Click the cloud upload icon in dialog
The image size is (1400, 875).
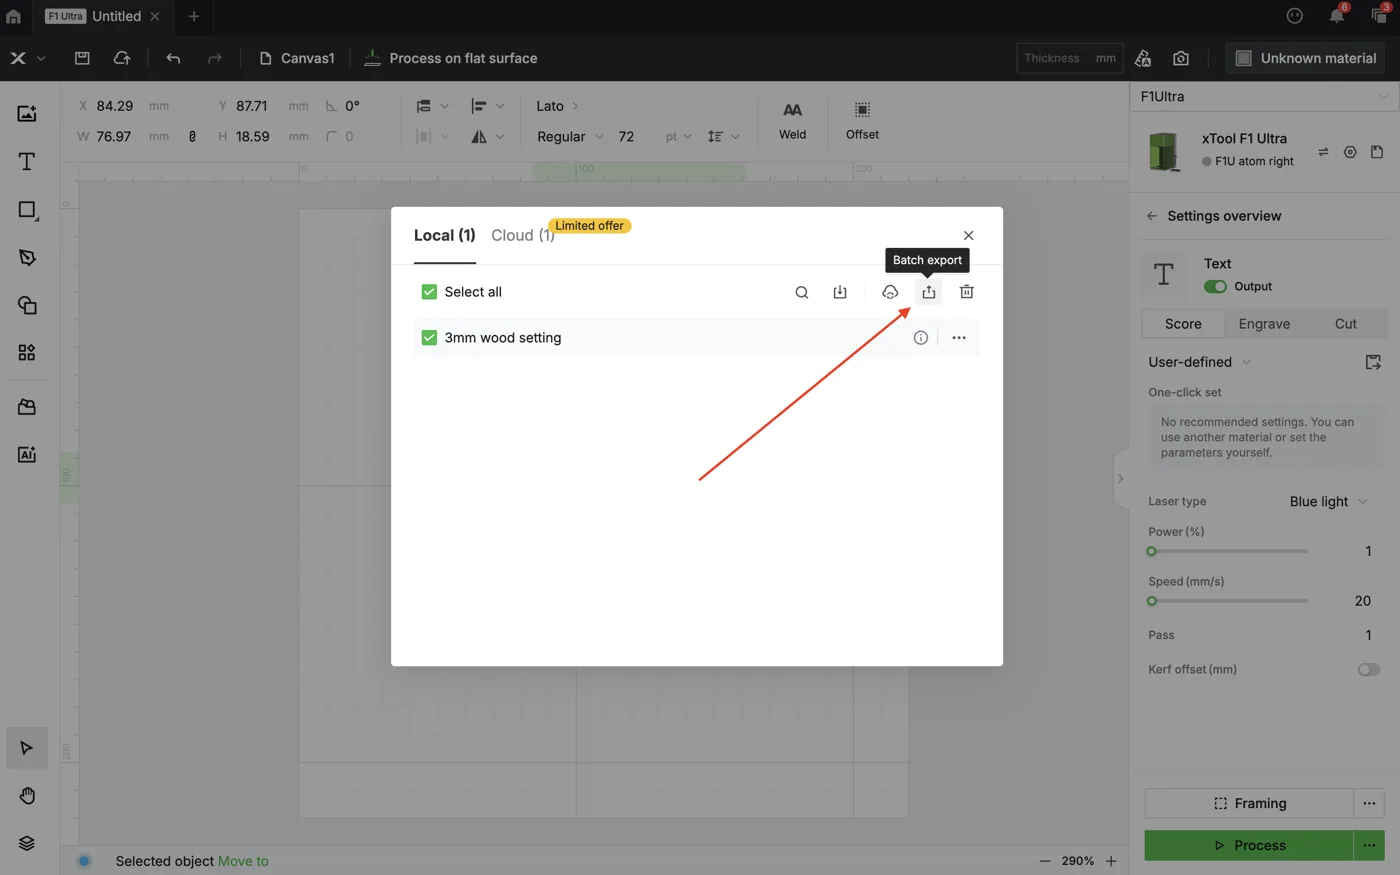[890, 292]
